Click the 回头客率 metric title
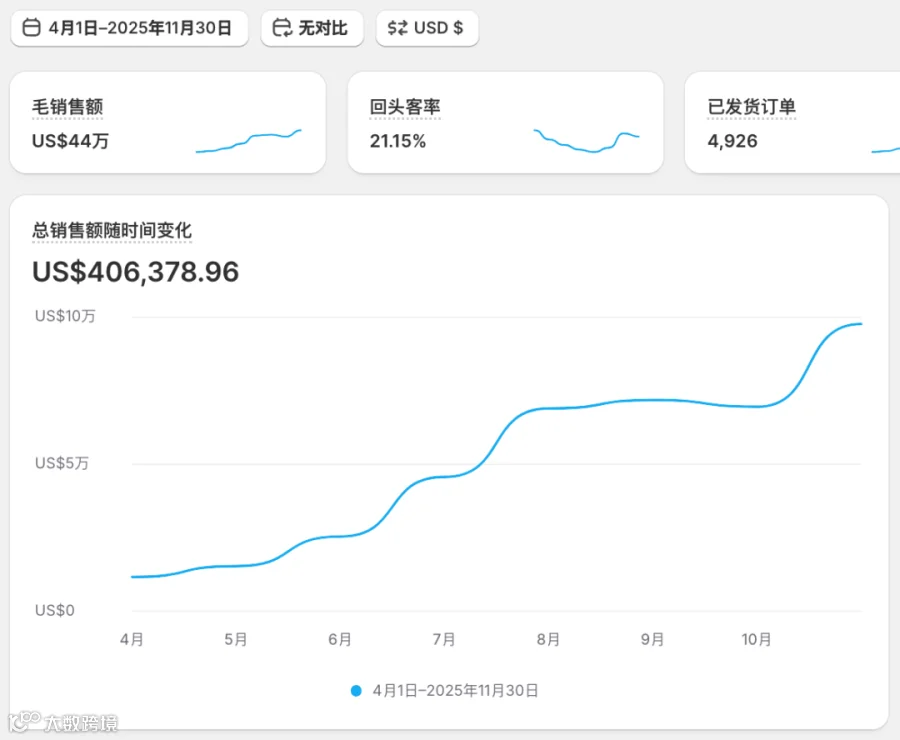The height and width of the screenshot is (740, 900). point(405,107)
